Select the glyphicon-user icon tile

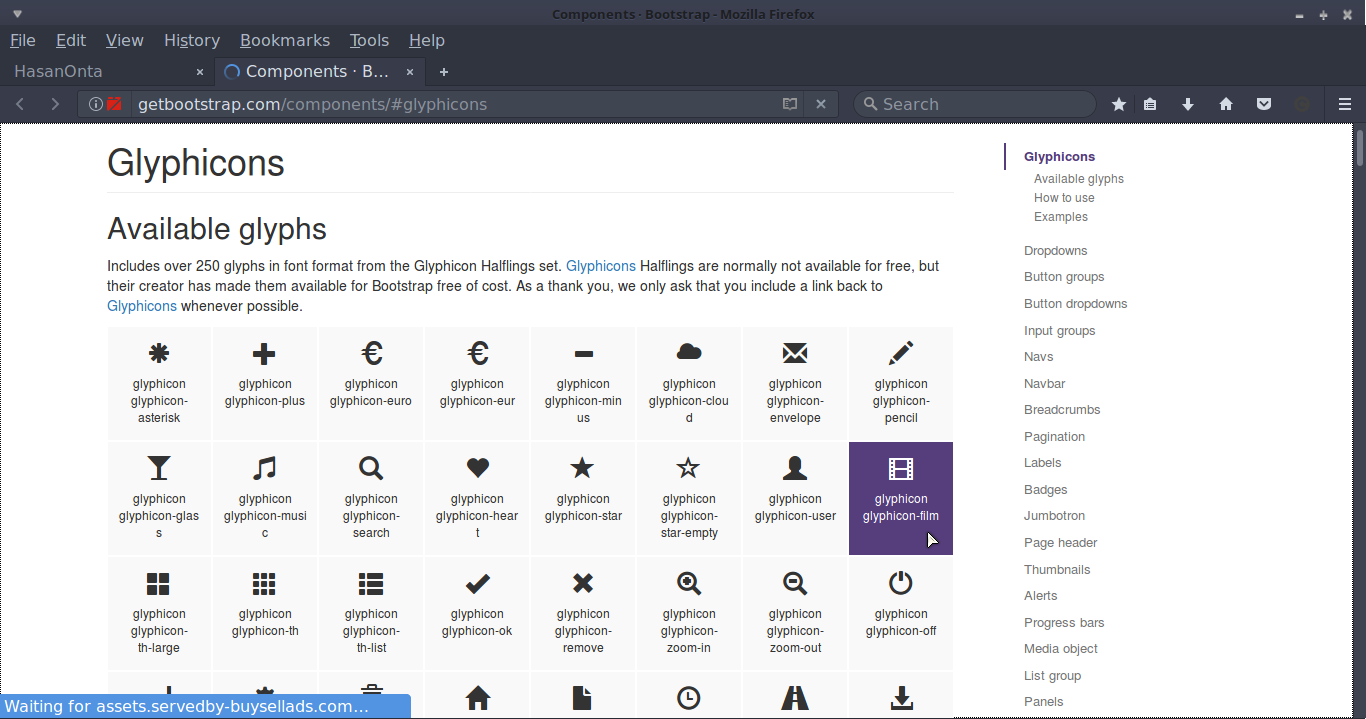(795, 498)
